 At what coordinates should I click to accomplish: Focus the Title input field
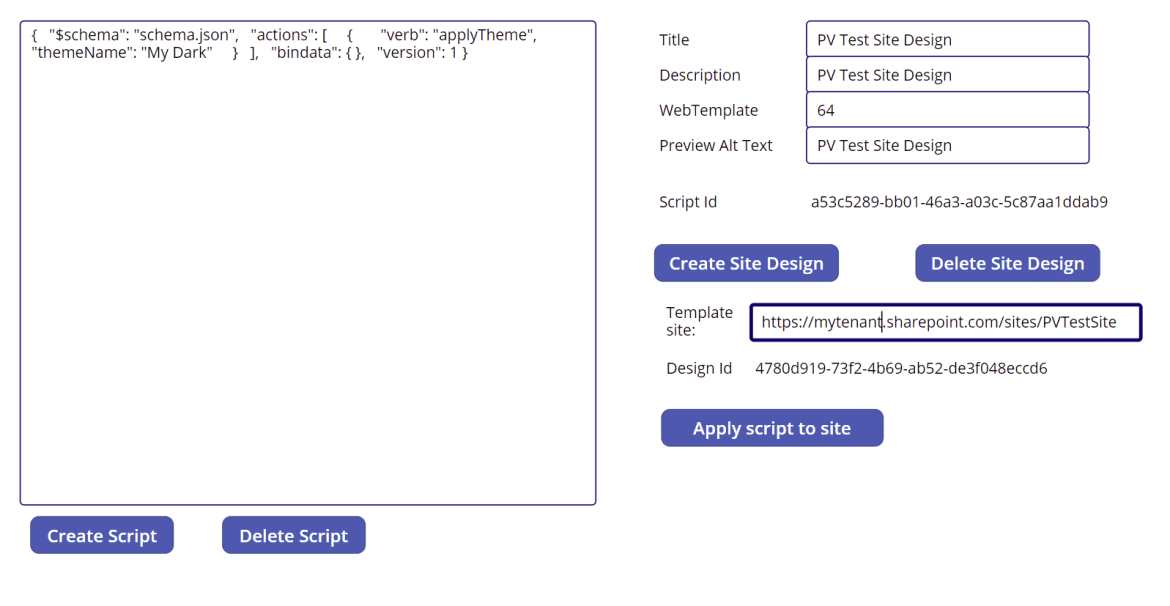point(947,39)
